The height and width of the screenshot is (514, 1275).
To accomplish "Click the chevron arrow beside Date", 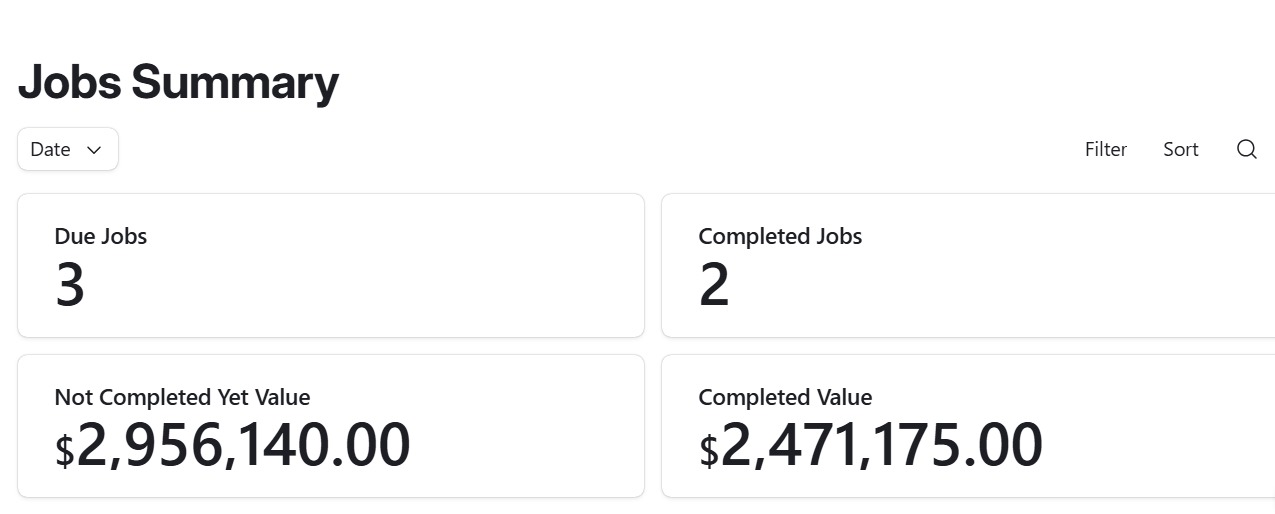I will tap(94, 150).
